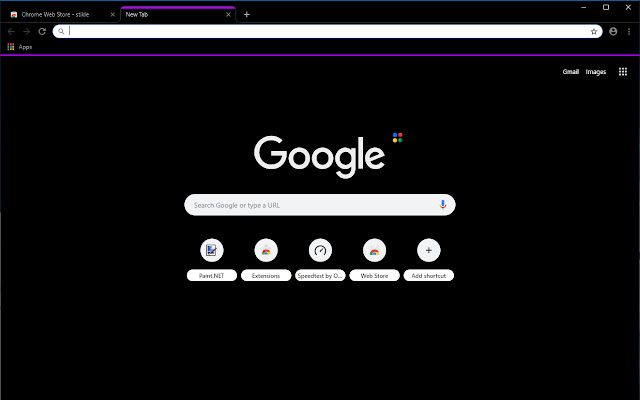Viewport: 640px width, 400px height.
Task: Open the Extensions shortcut icon
Action: click(266, 250)
